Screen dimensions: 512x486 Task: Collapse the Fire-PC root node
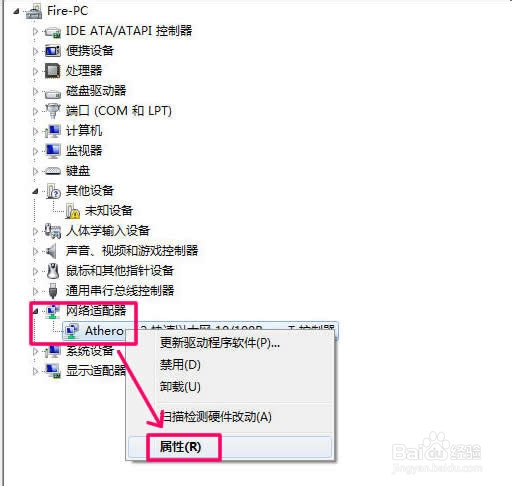coord(16,11)
